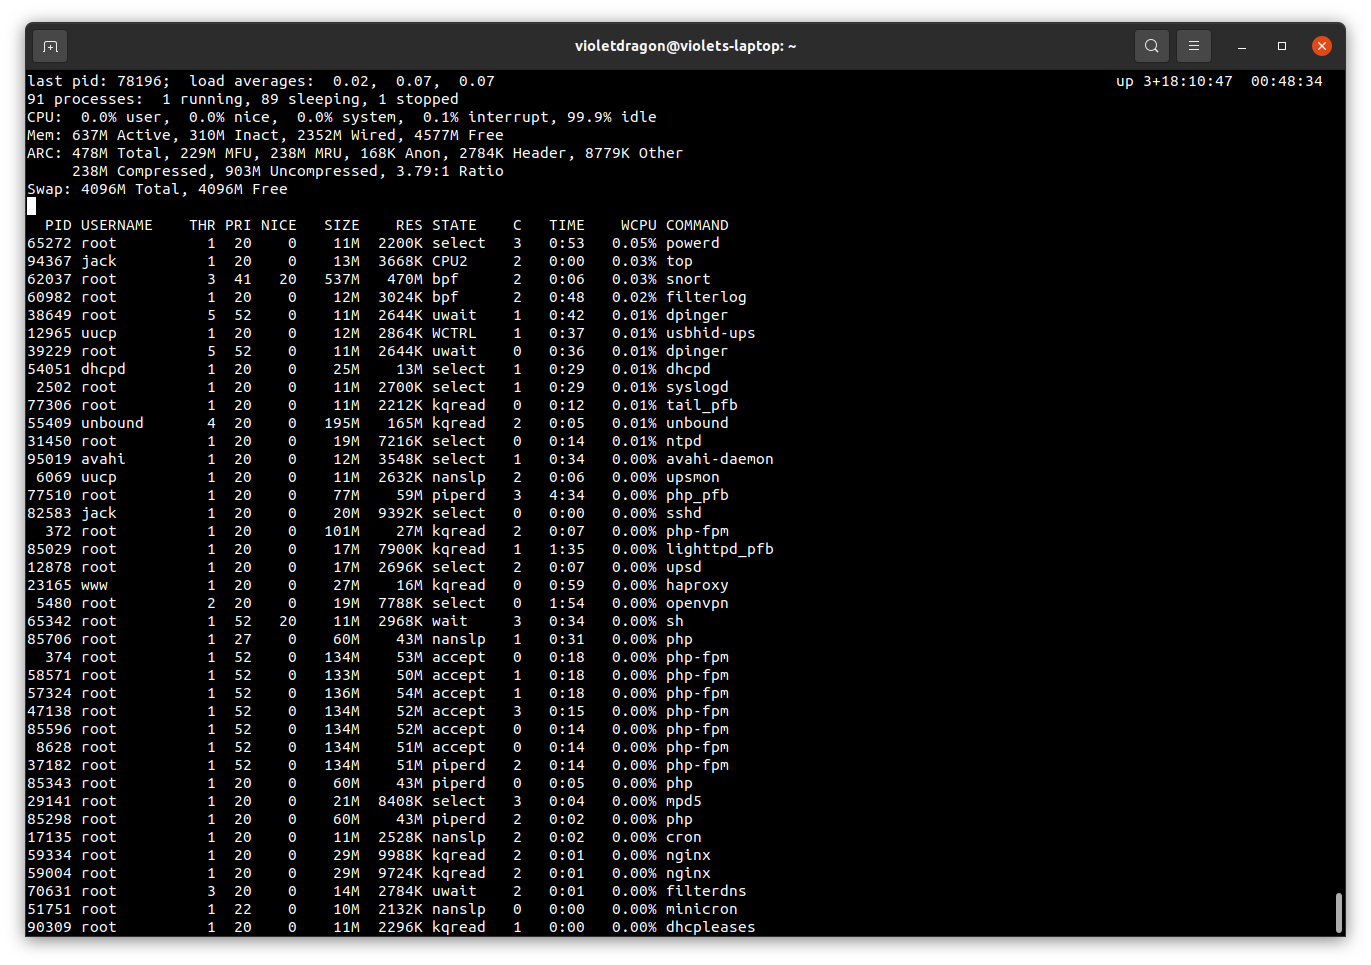The width and height of the screenshot is (1371, 965).
Task: Select the ntpd command text
Action: click(x=684, y=441)
